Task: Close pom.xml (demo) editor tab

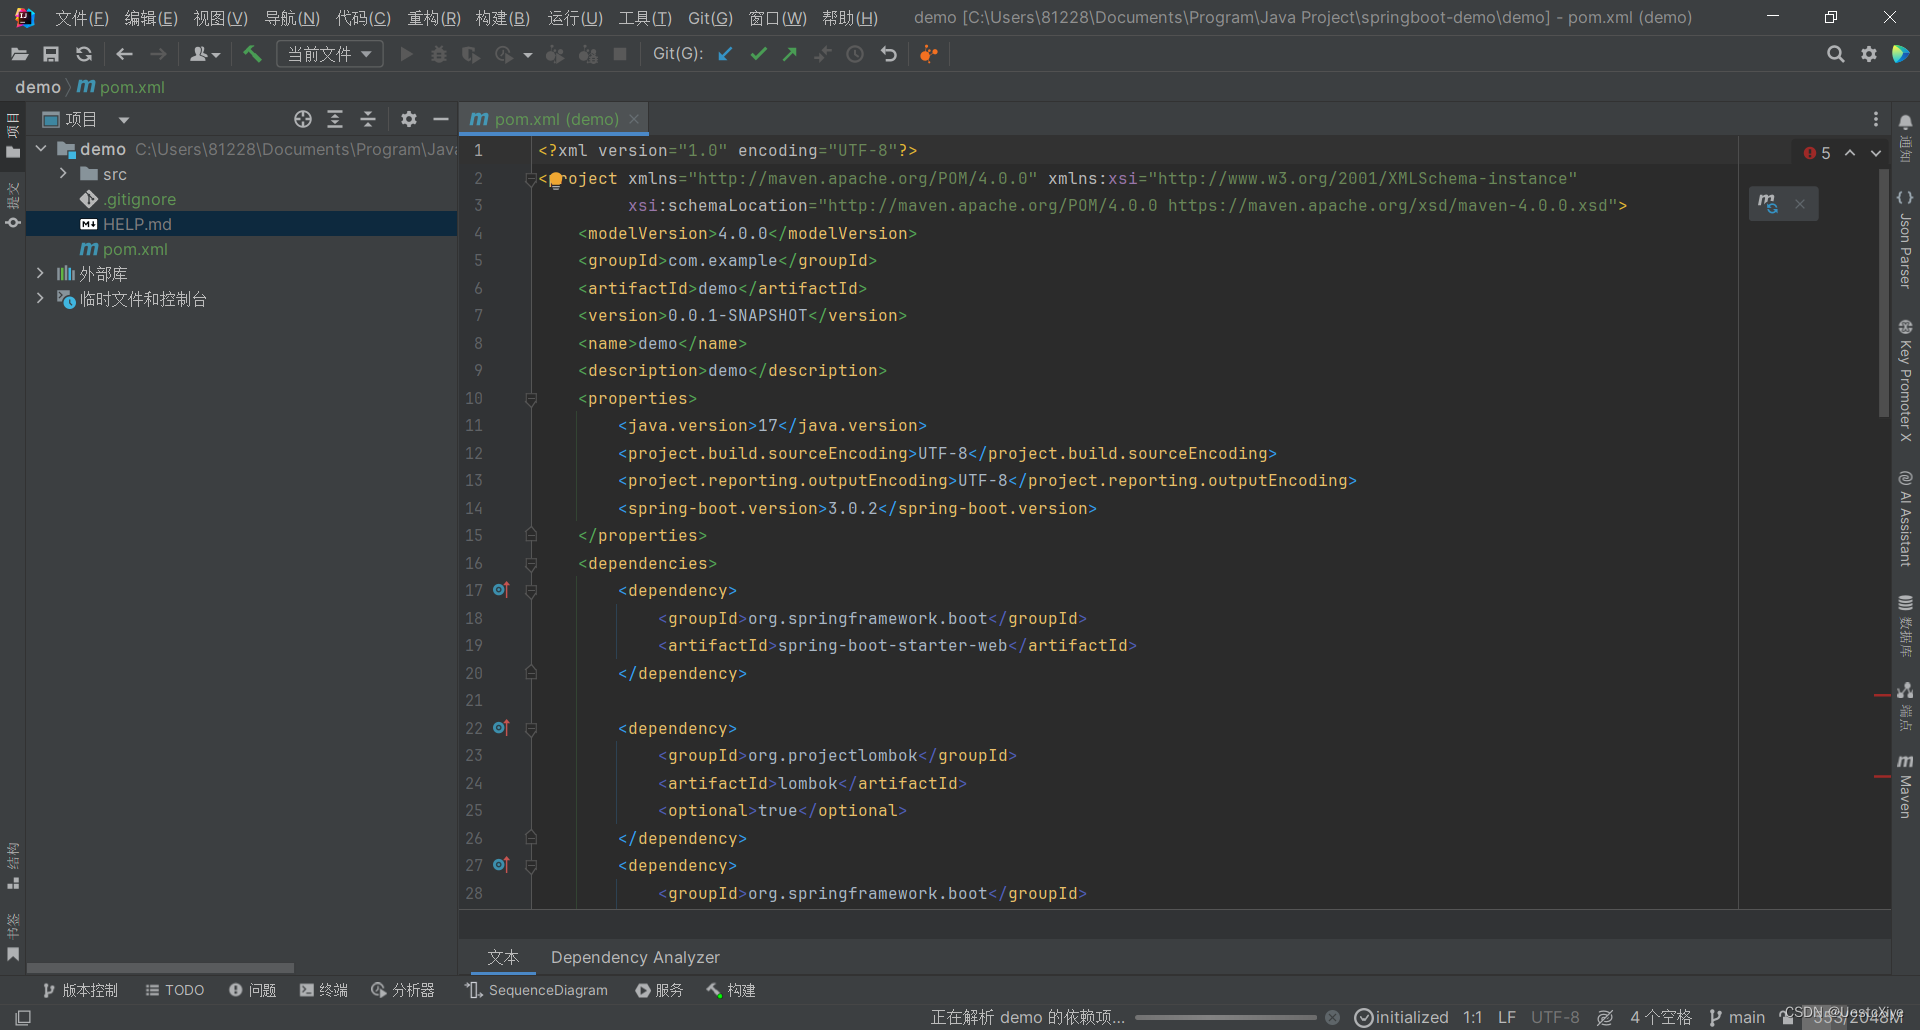Action: [x=634, y=119]
